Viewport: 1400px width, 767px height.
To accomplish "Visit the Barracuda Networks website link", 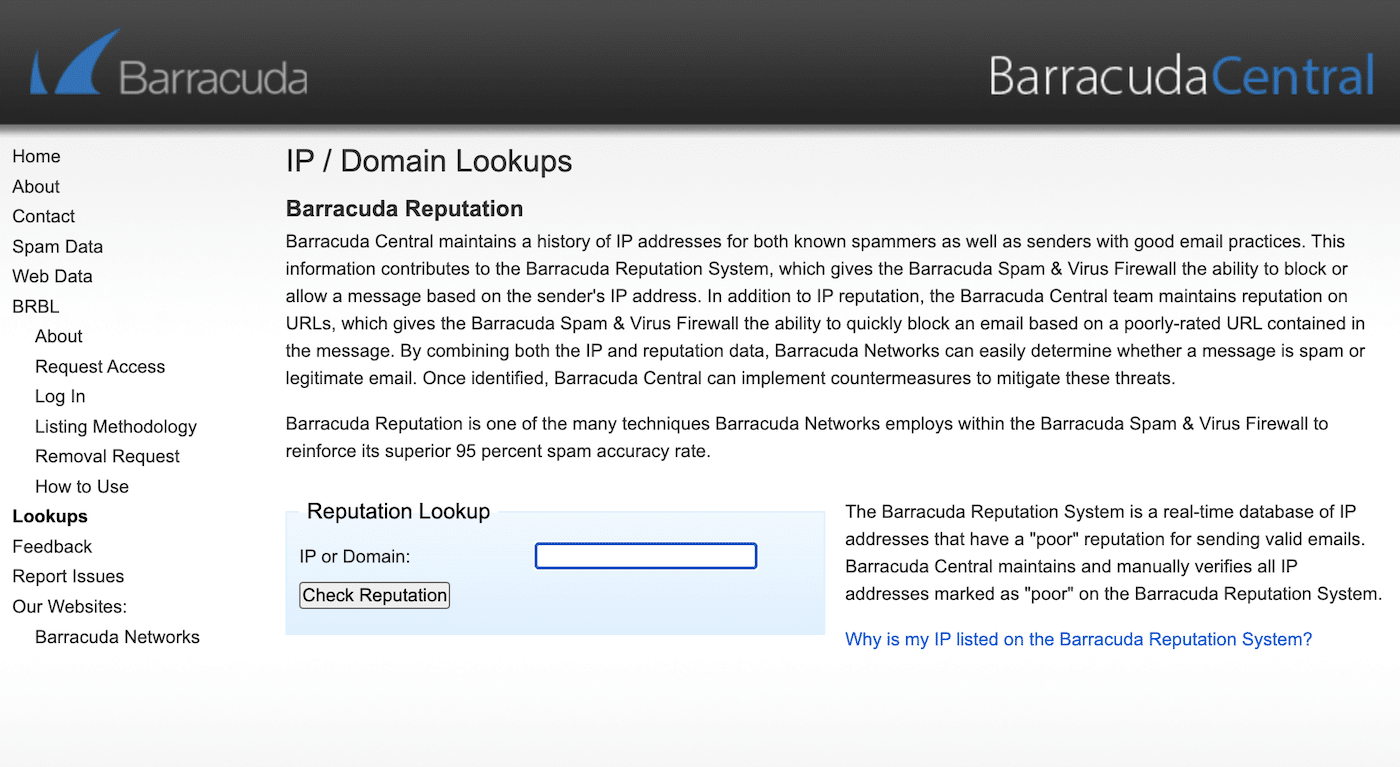I will click(117, 637).
